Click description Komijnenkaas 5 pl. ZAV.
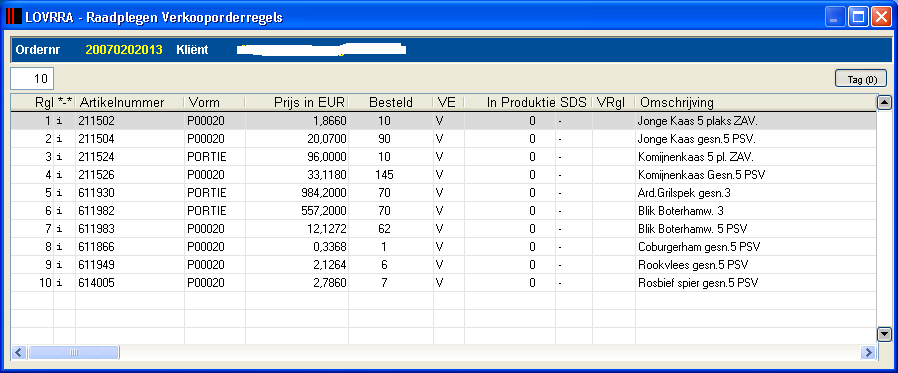The image size is (898, 373). [x=696, y=156]
